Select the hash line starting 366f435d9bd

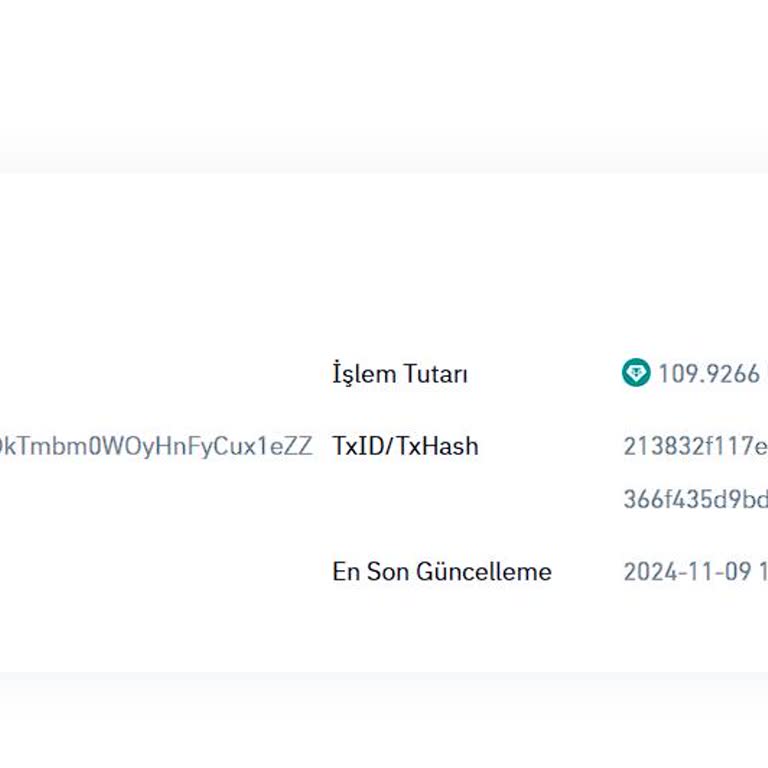[696, 500]
